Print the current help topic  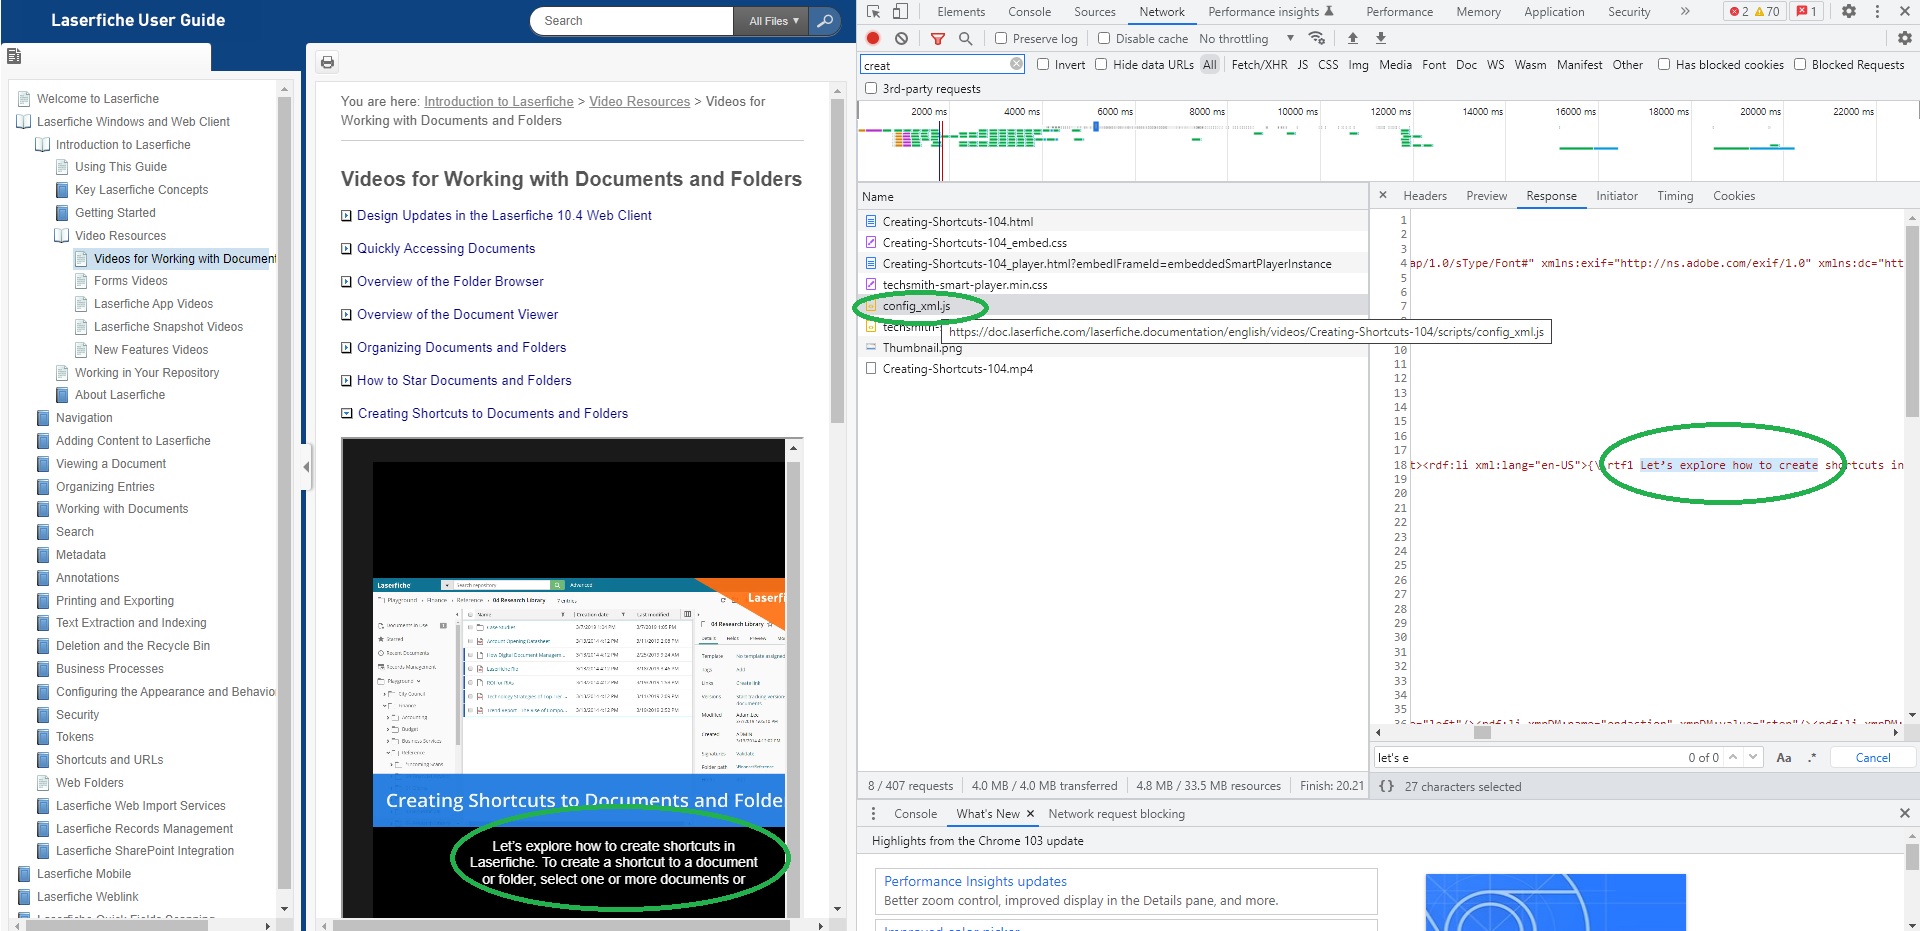tap(327, 62)
